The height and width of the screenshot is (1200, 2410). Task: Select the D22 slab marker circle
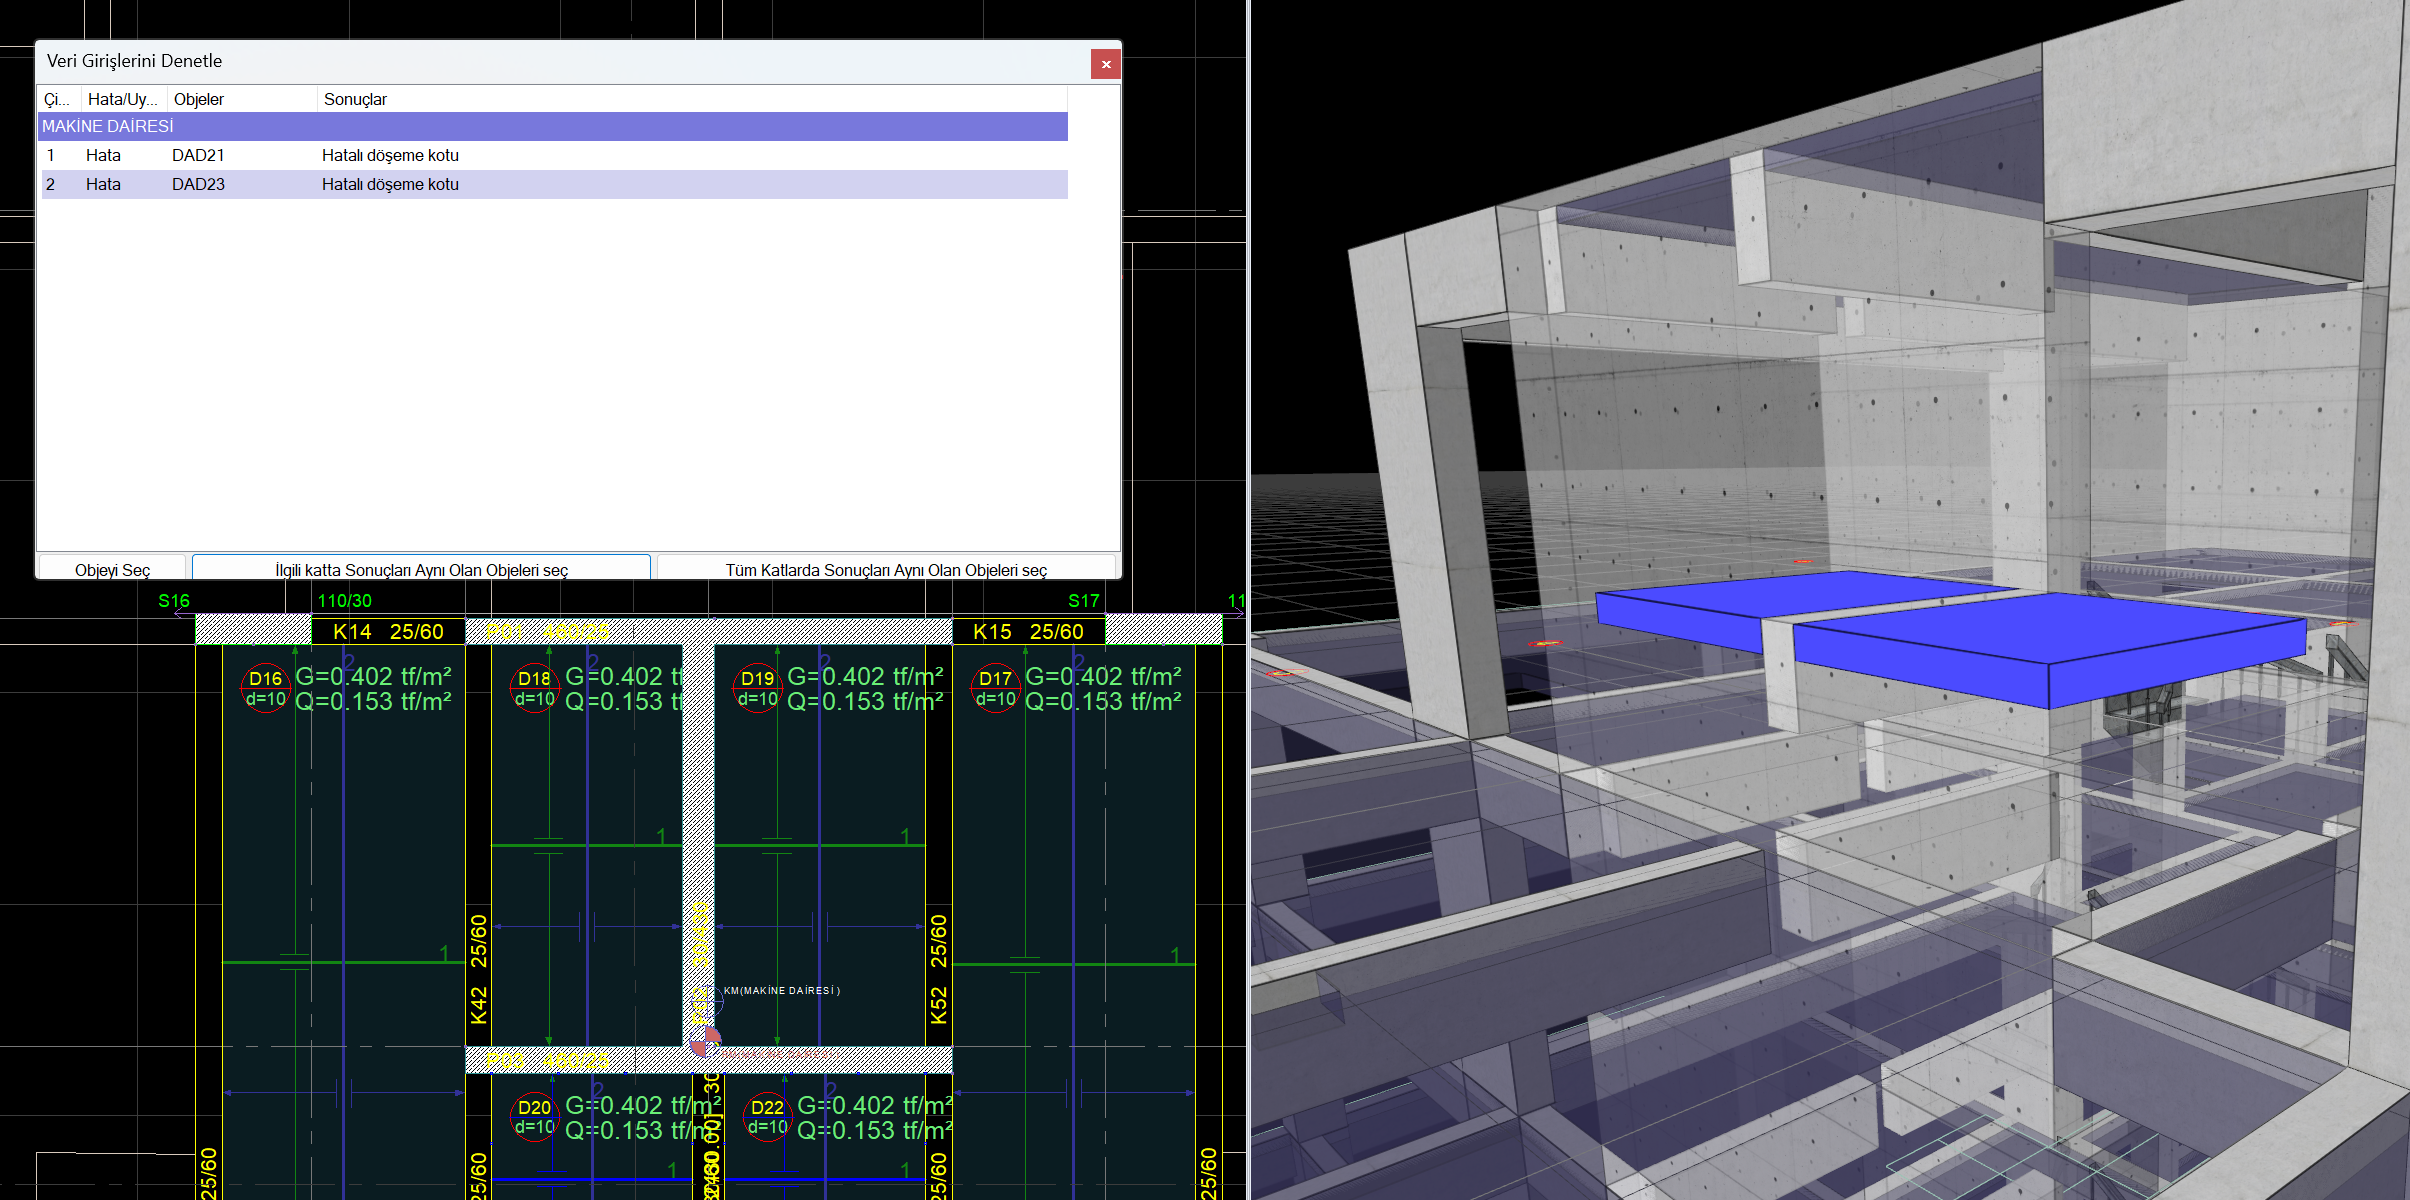767,1117
